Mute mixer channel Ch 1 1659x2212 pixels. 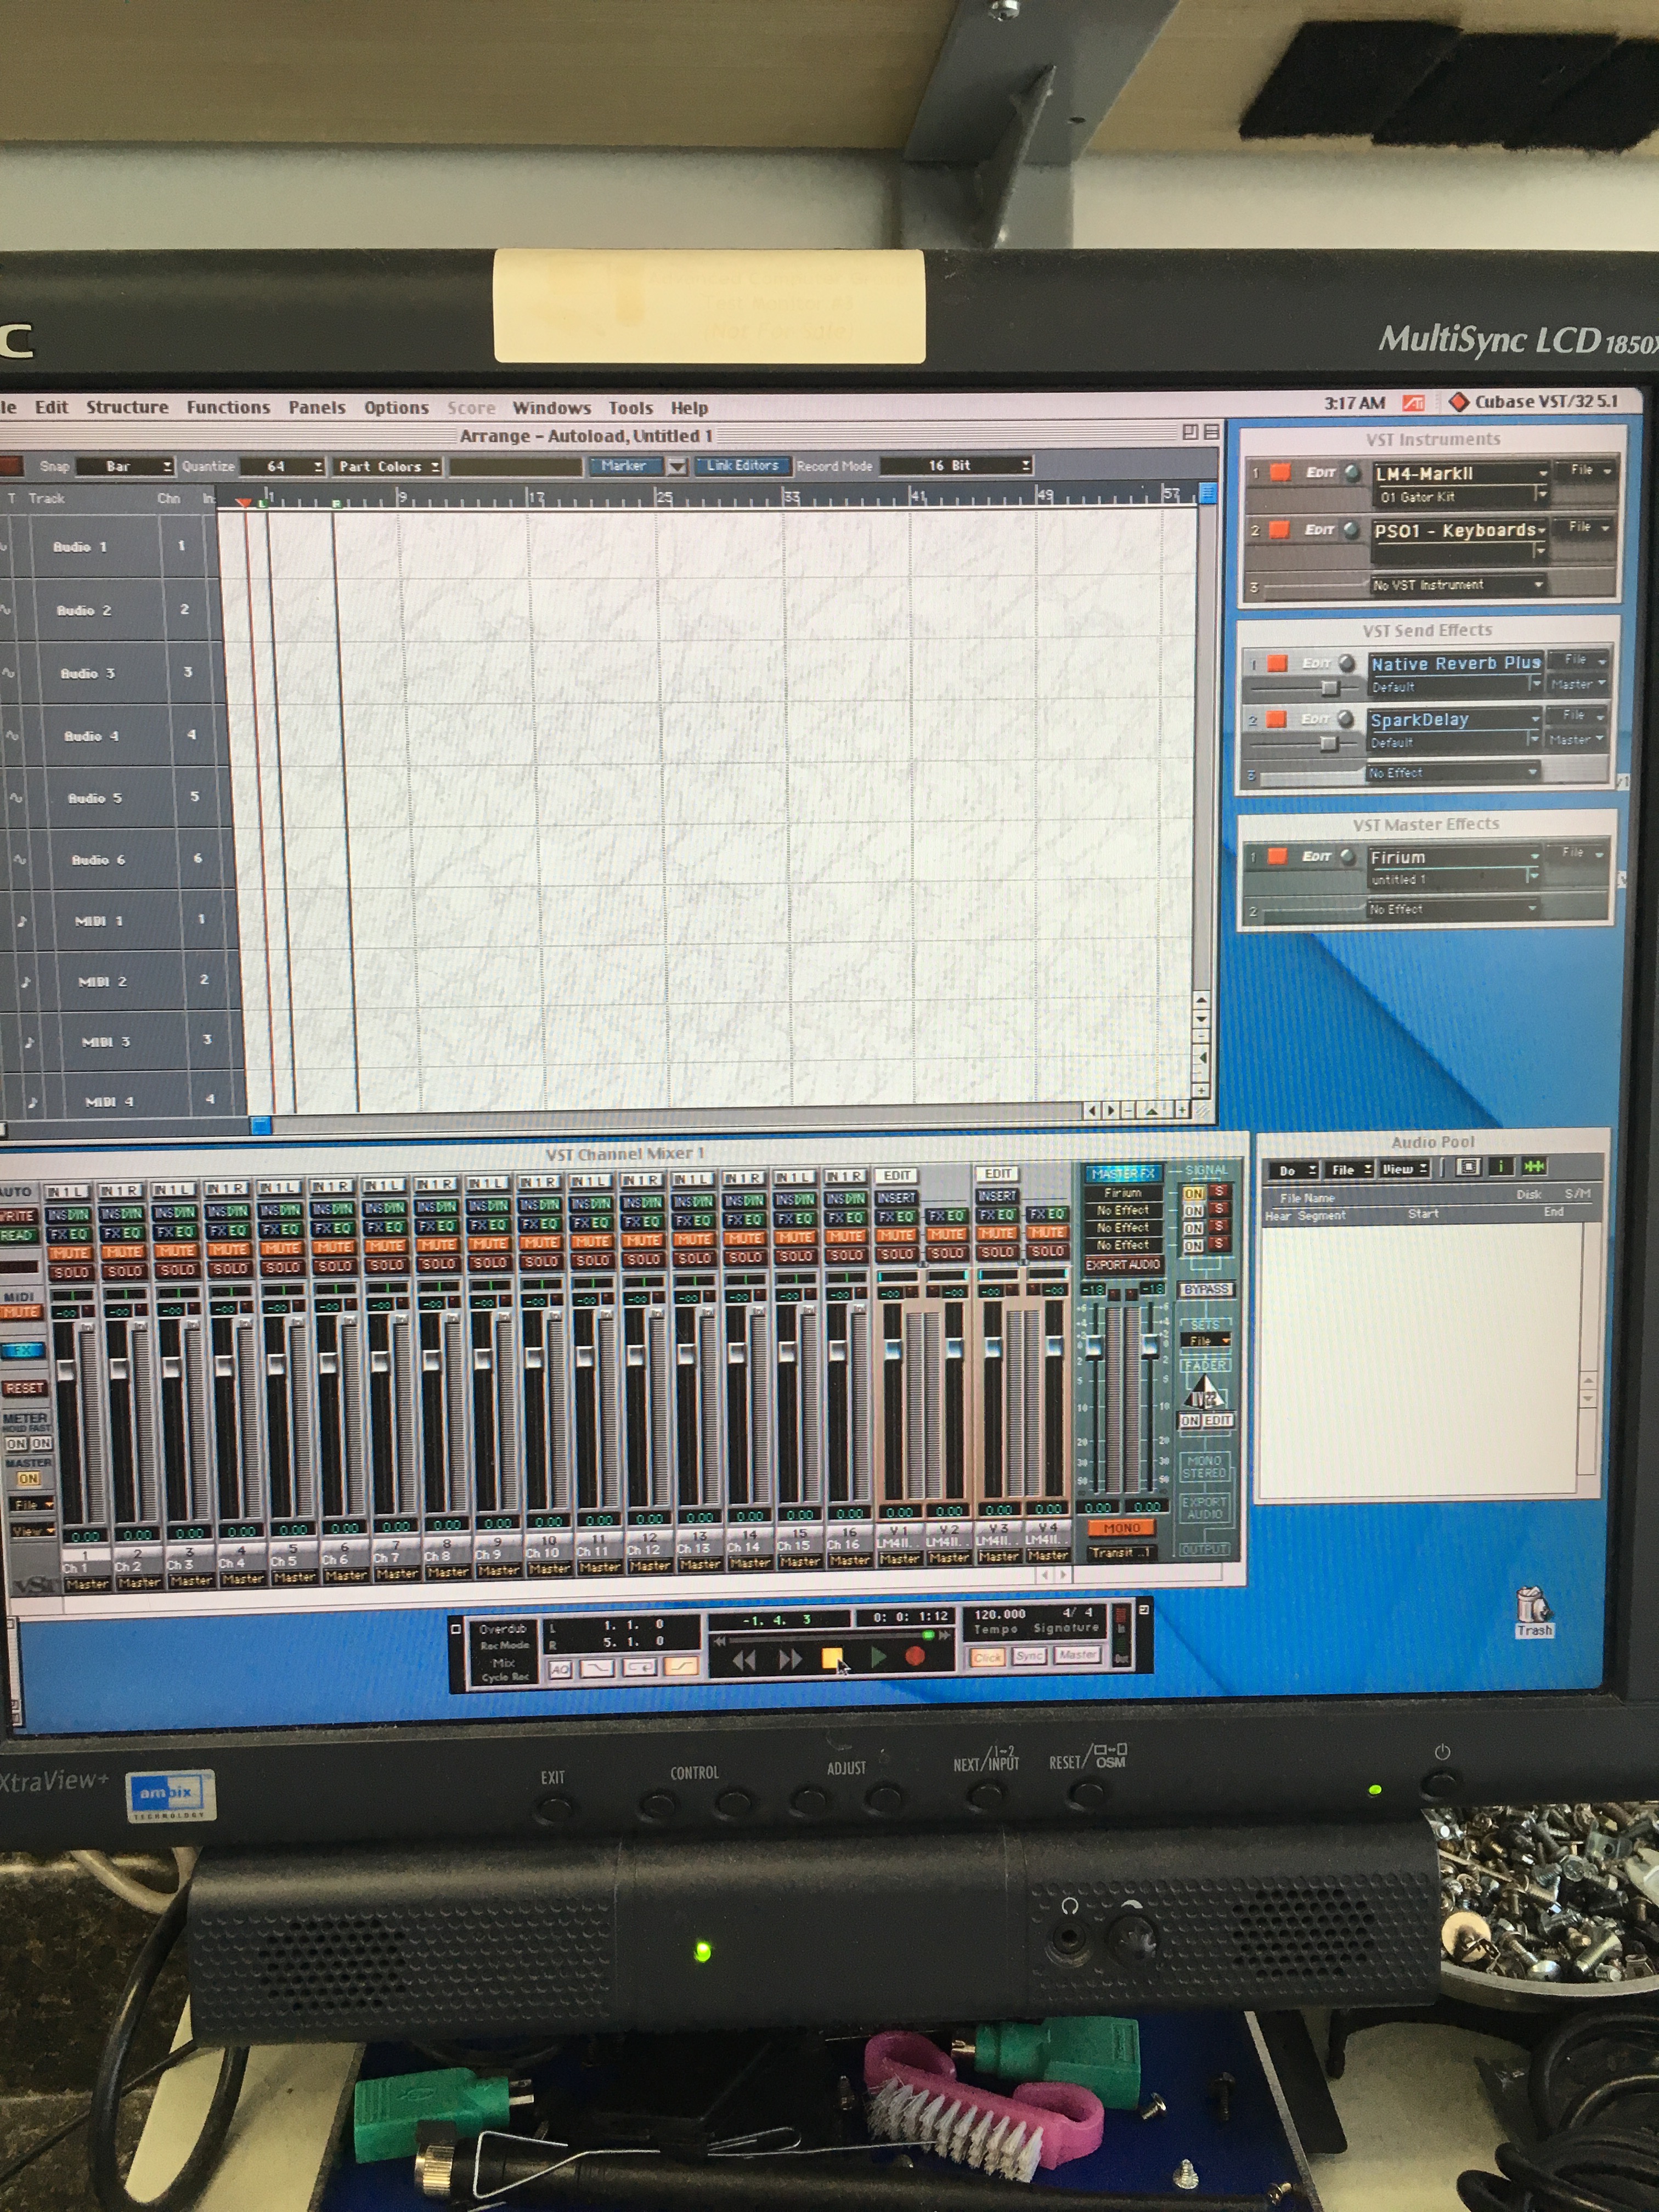tap(71, 1253)
